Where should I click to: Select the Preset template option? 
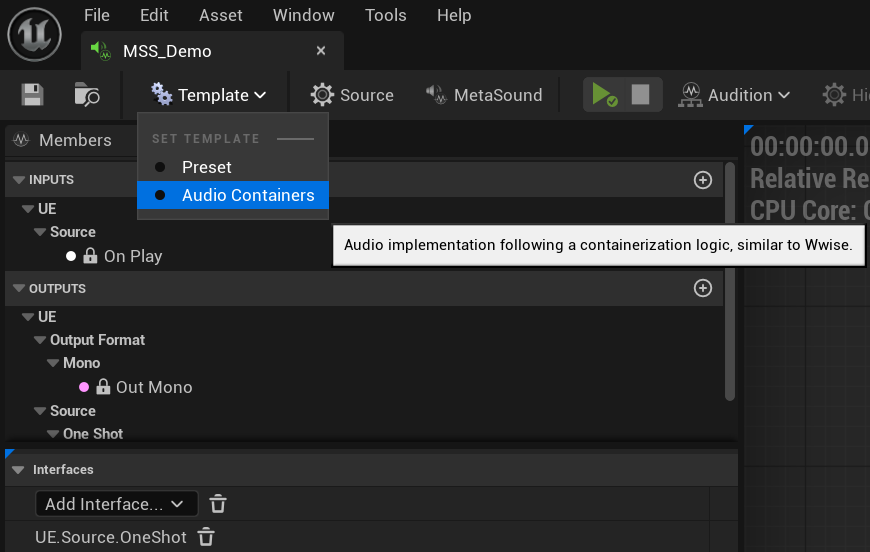233,167
